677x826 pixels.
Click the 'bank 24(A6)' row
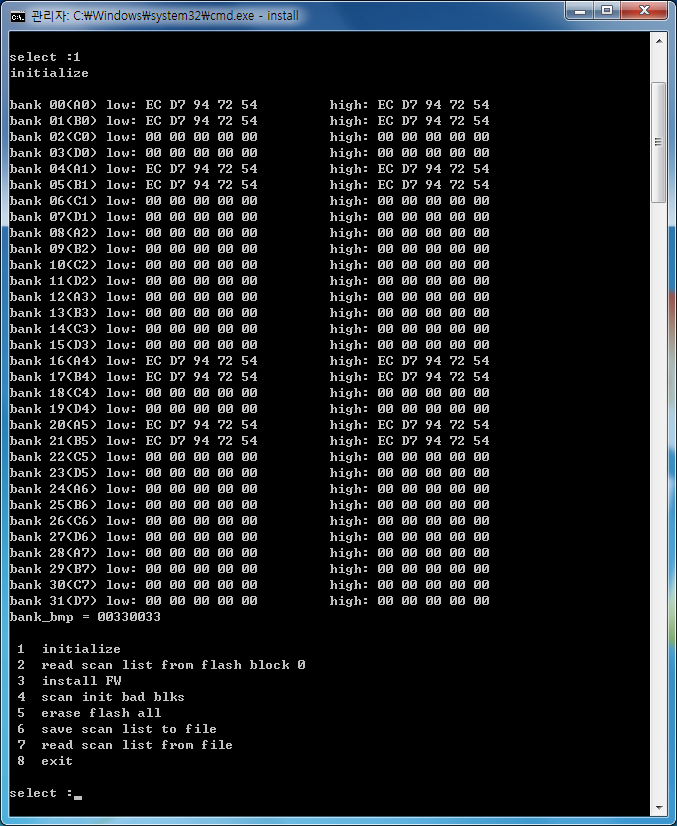tap(249, 489)
